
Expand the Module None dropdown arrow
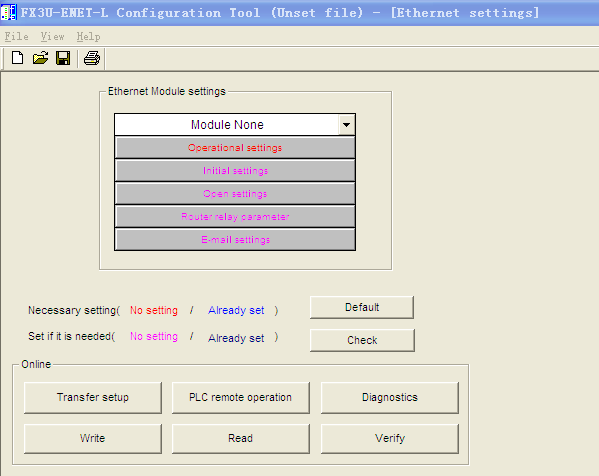346,125
